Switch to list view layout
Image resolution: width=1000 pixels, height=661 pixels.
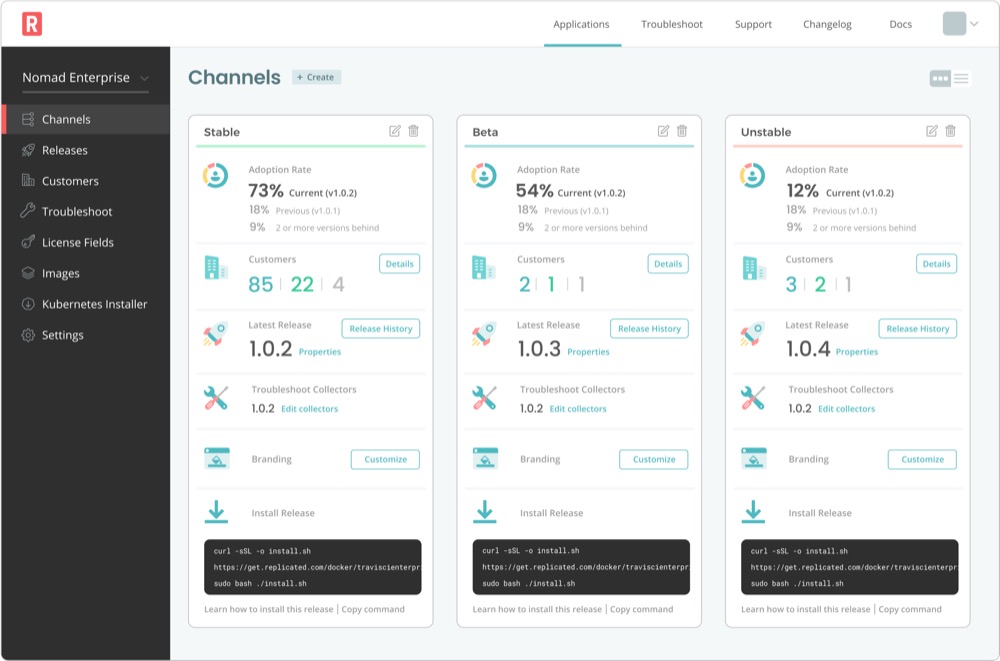coord(961,79)
